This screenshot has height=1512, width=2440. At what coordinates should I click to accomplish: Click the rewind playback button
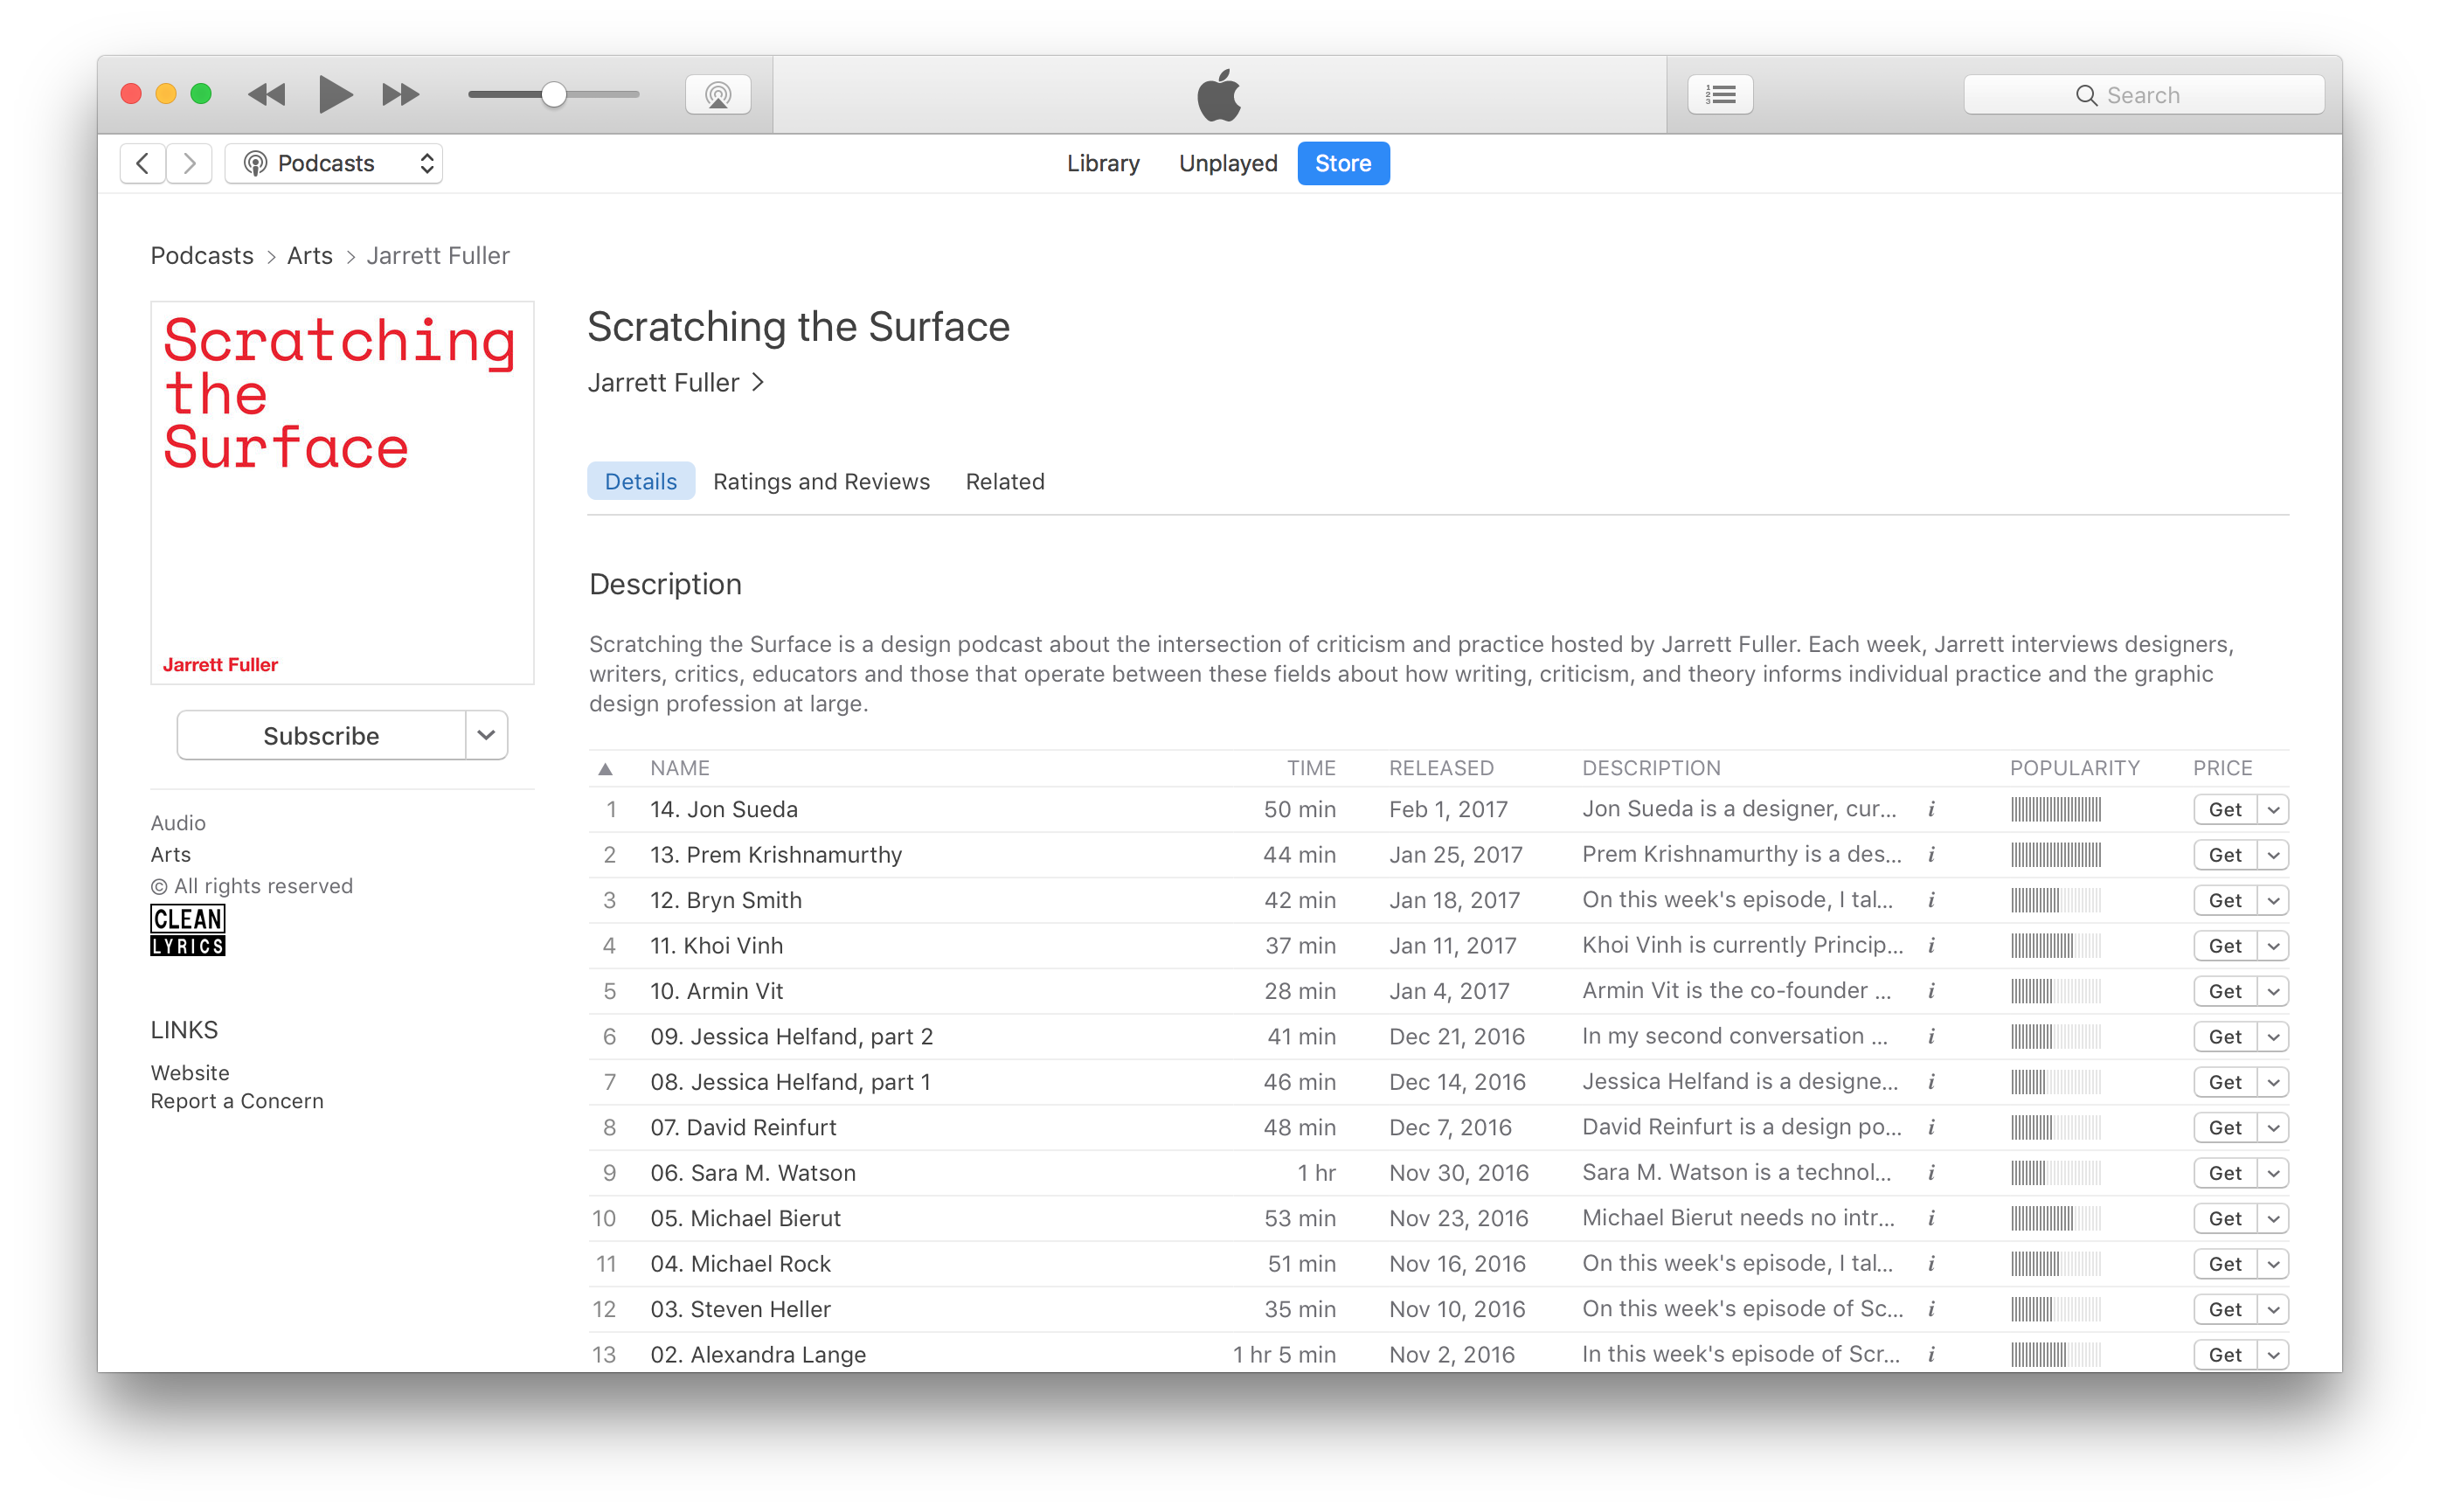point(266,95)
